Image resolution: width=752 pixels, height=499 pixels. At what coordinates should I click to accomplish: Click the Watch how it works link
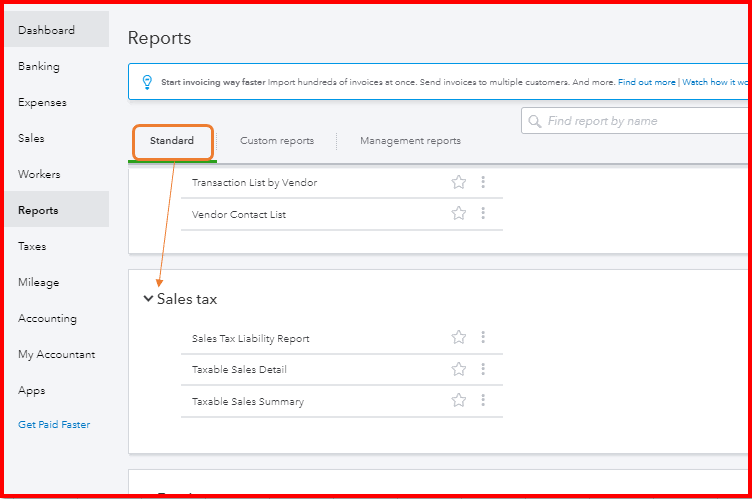click(x=715, y=82)
